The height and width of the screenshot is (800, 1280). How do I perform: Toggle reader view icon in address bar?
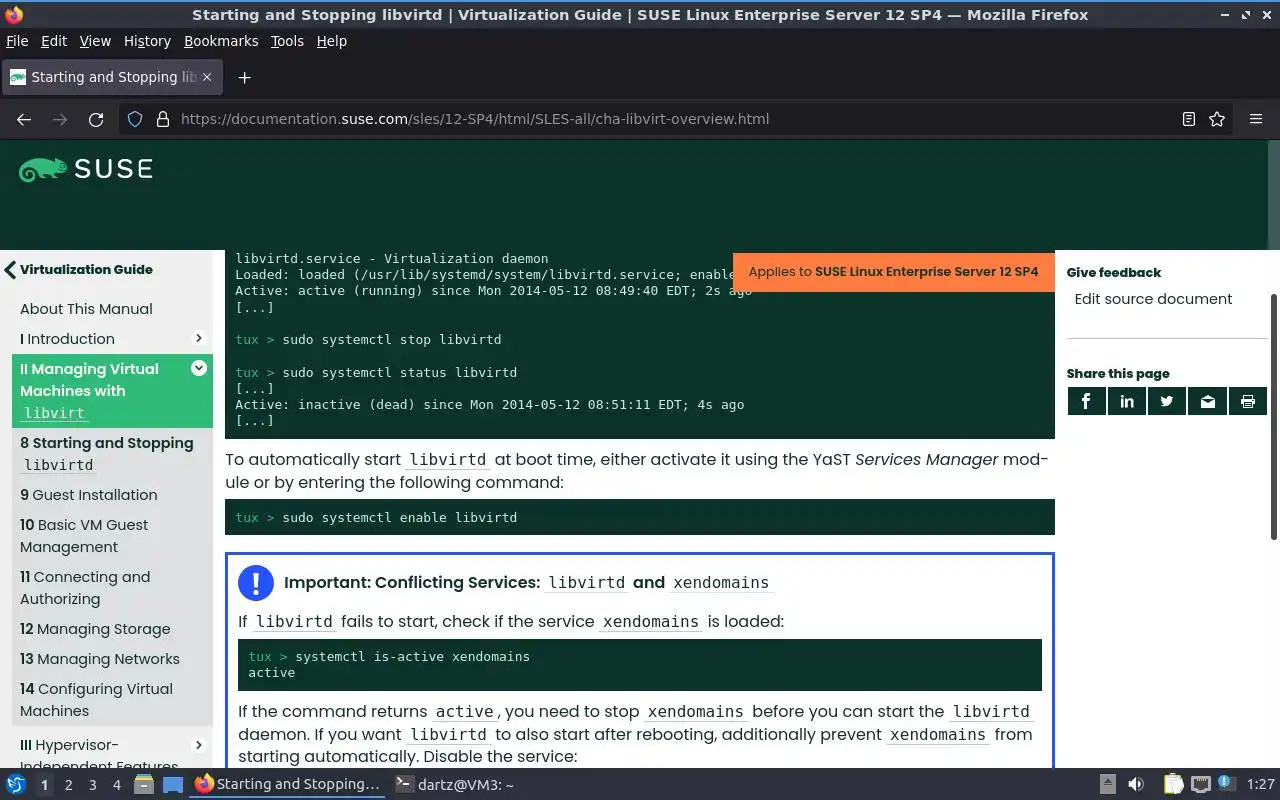point(1188,119)
